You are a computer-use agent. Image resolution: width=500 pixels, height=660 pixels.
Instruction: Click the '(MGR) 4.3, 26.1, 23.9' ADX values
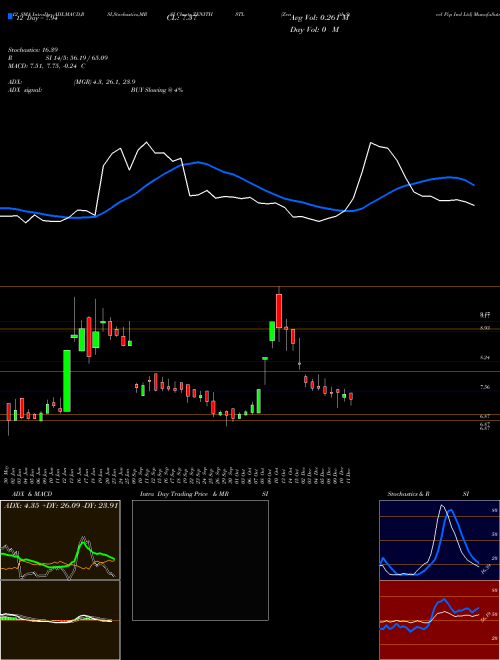pos(104,82)
